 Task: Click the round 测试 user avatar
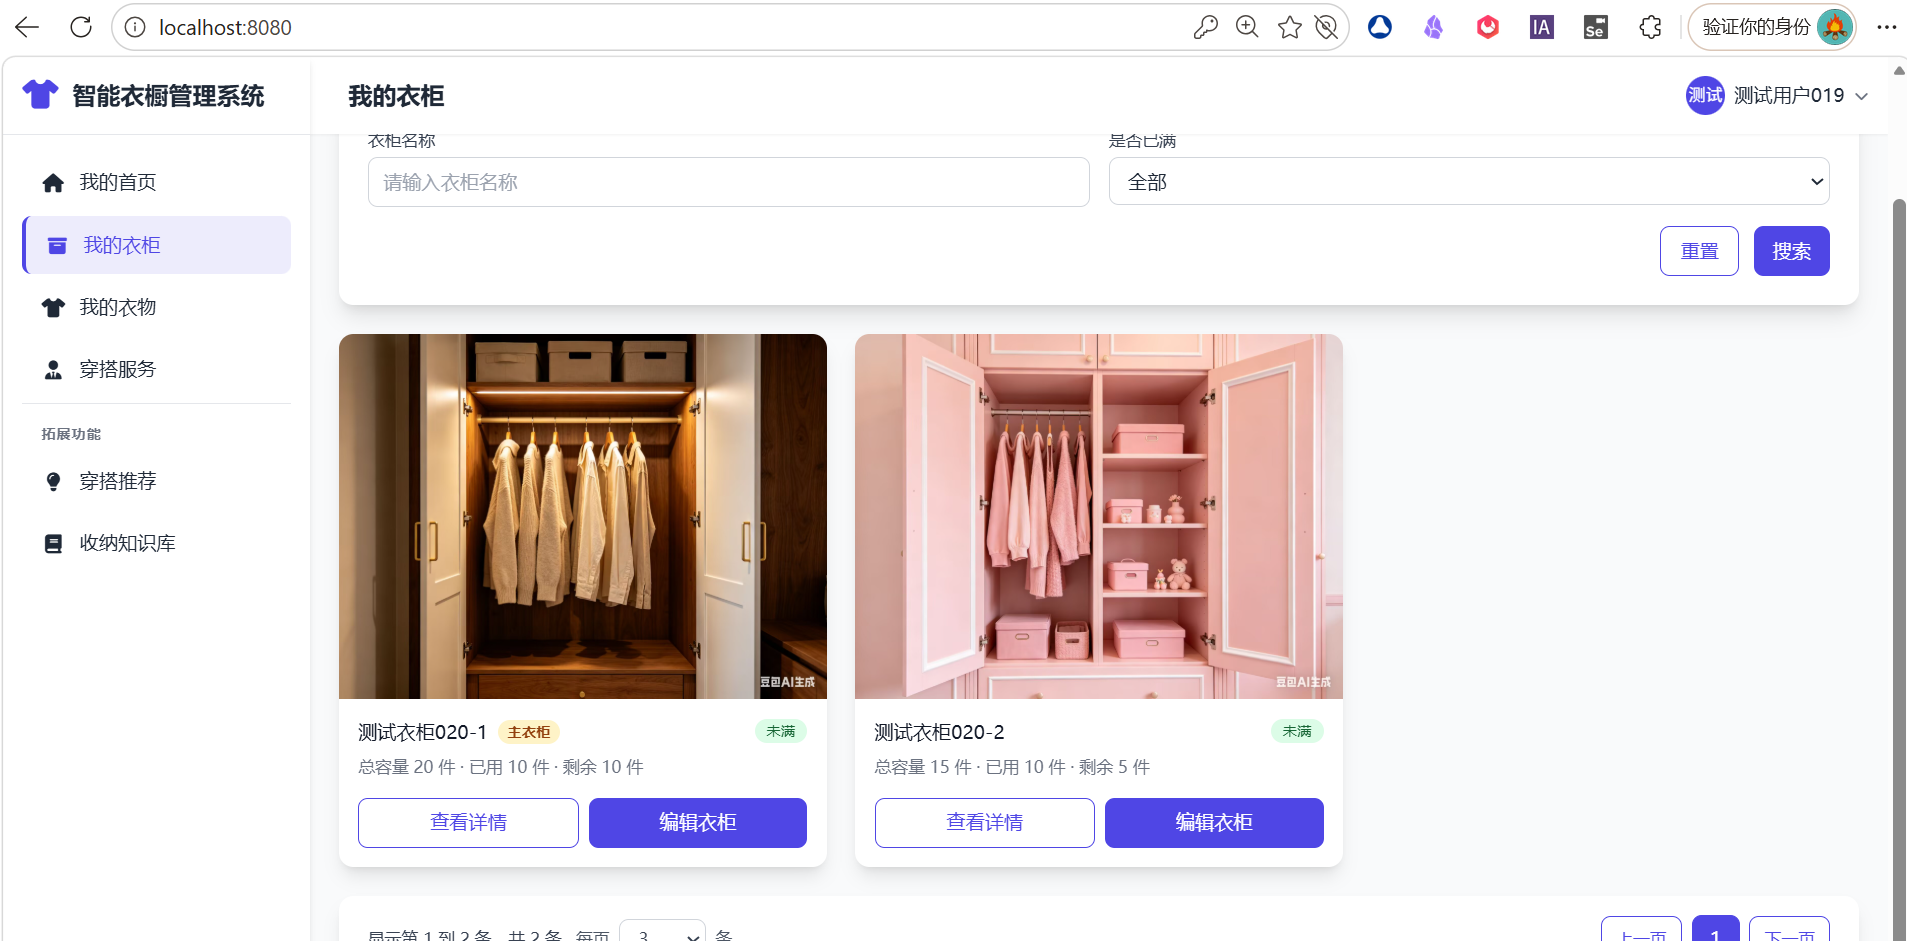(x=1705, y=95)
